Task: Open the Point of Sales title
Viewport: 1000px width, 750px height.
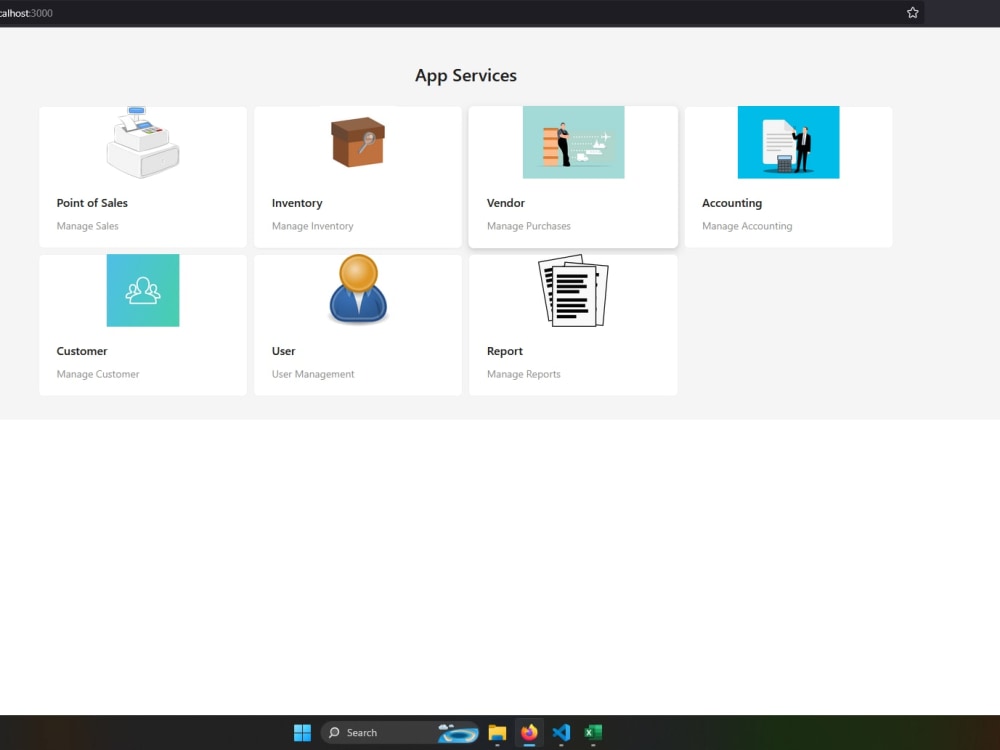Action: pyautogui.click(x=92, y=203)
